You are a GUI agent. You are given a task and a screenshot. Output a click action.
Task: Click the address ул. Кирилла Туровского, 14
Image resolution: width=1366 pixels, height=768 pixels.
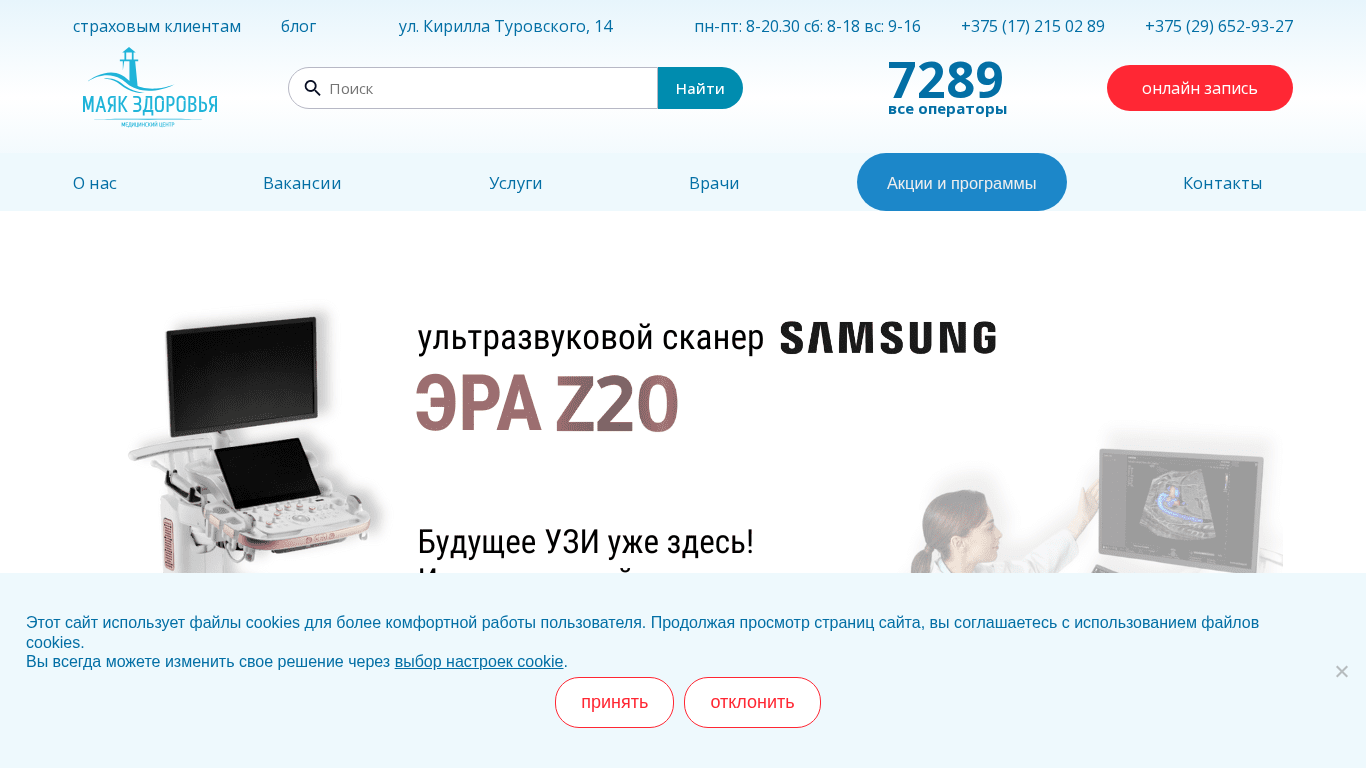pyautogui.click(x=506, y=26)
